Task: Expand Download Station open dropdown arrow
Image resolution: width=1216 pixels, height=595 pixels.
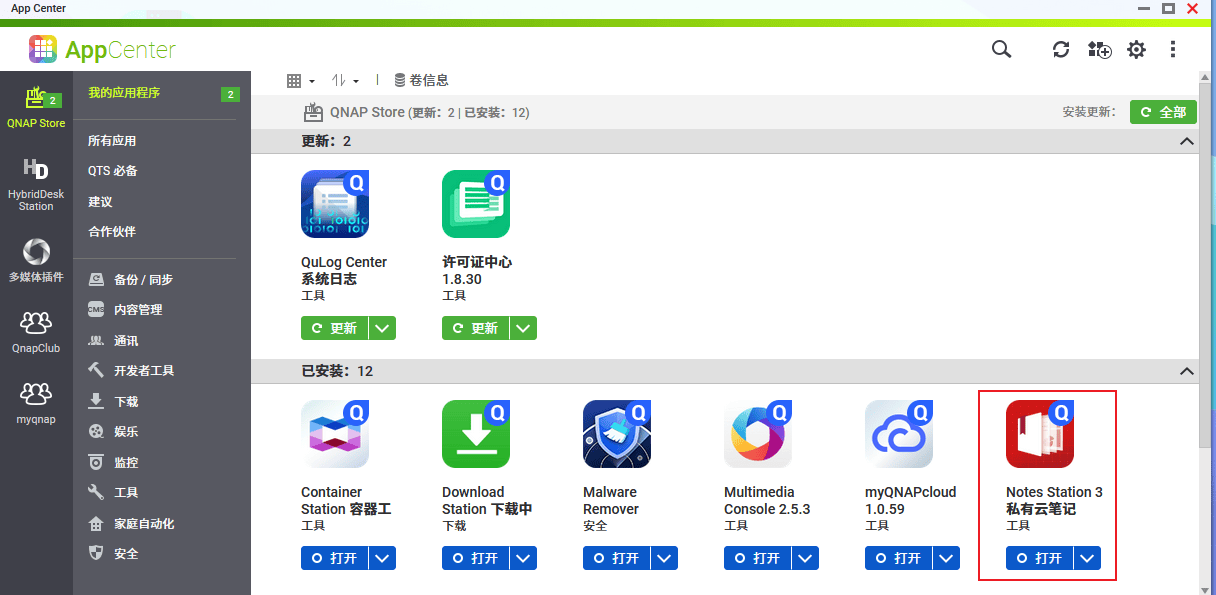Action: pyautogui.click(x=524, y=558)
